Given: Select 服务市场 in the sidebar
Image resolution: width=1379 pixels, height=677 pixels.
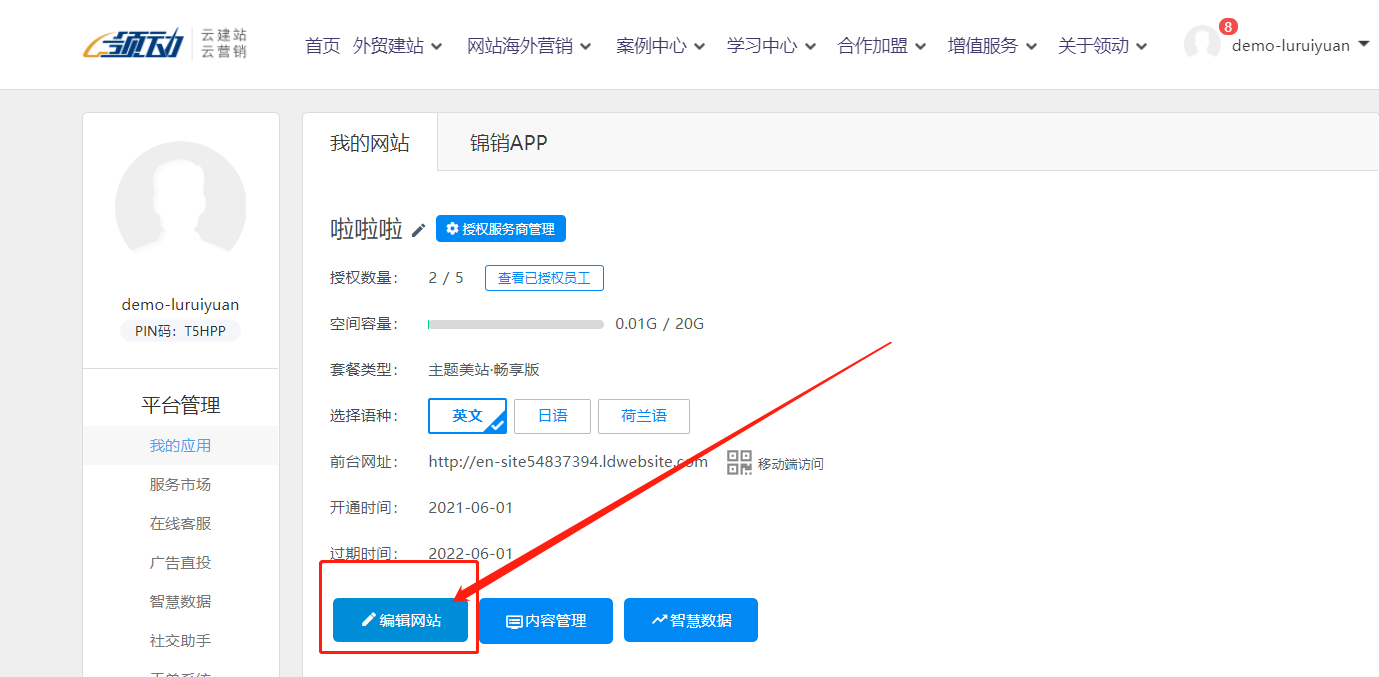Looking at the screenshot, I should coord(181,485).
